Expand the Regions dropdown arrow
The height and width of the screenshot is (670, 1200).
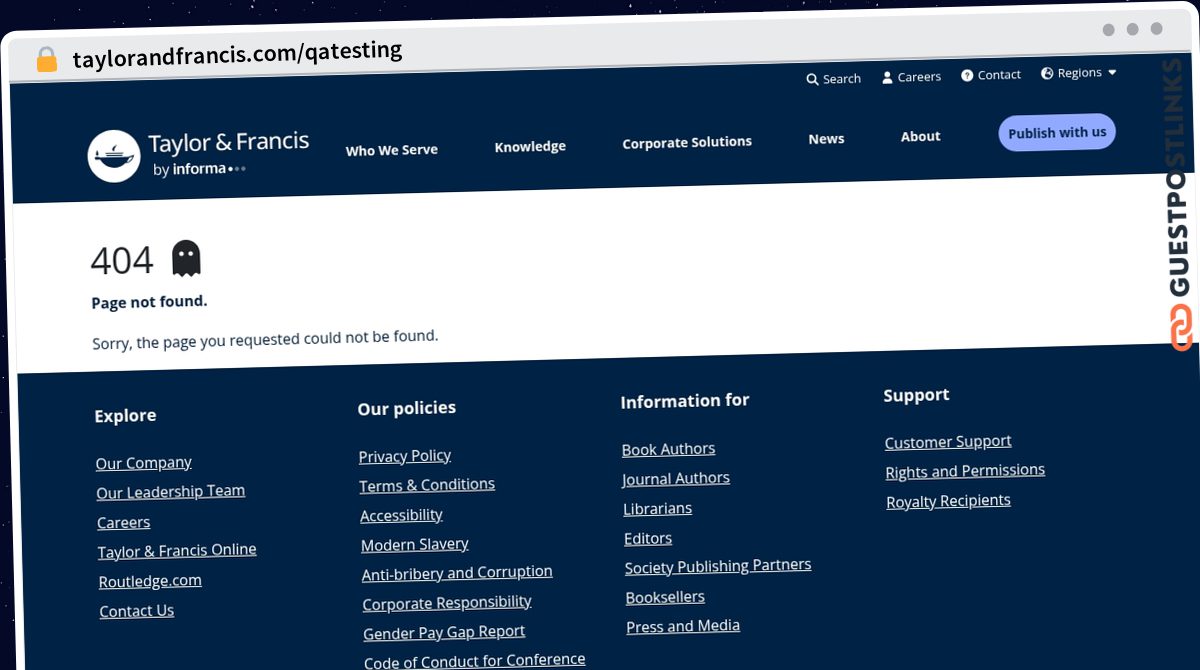click(1112, 72)
